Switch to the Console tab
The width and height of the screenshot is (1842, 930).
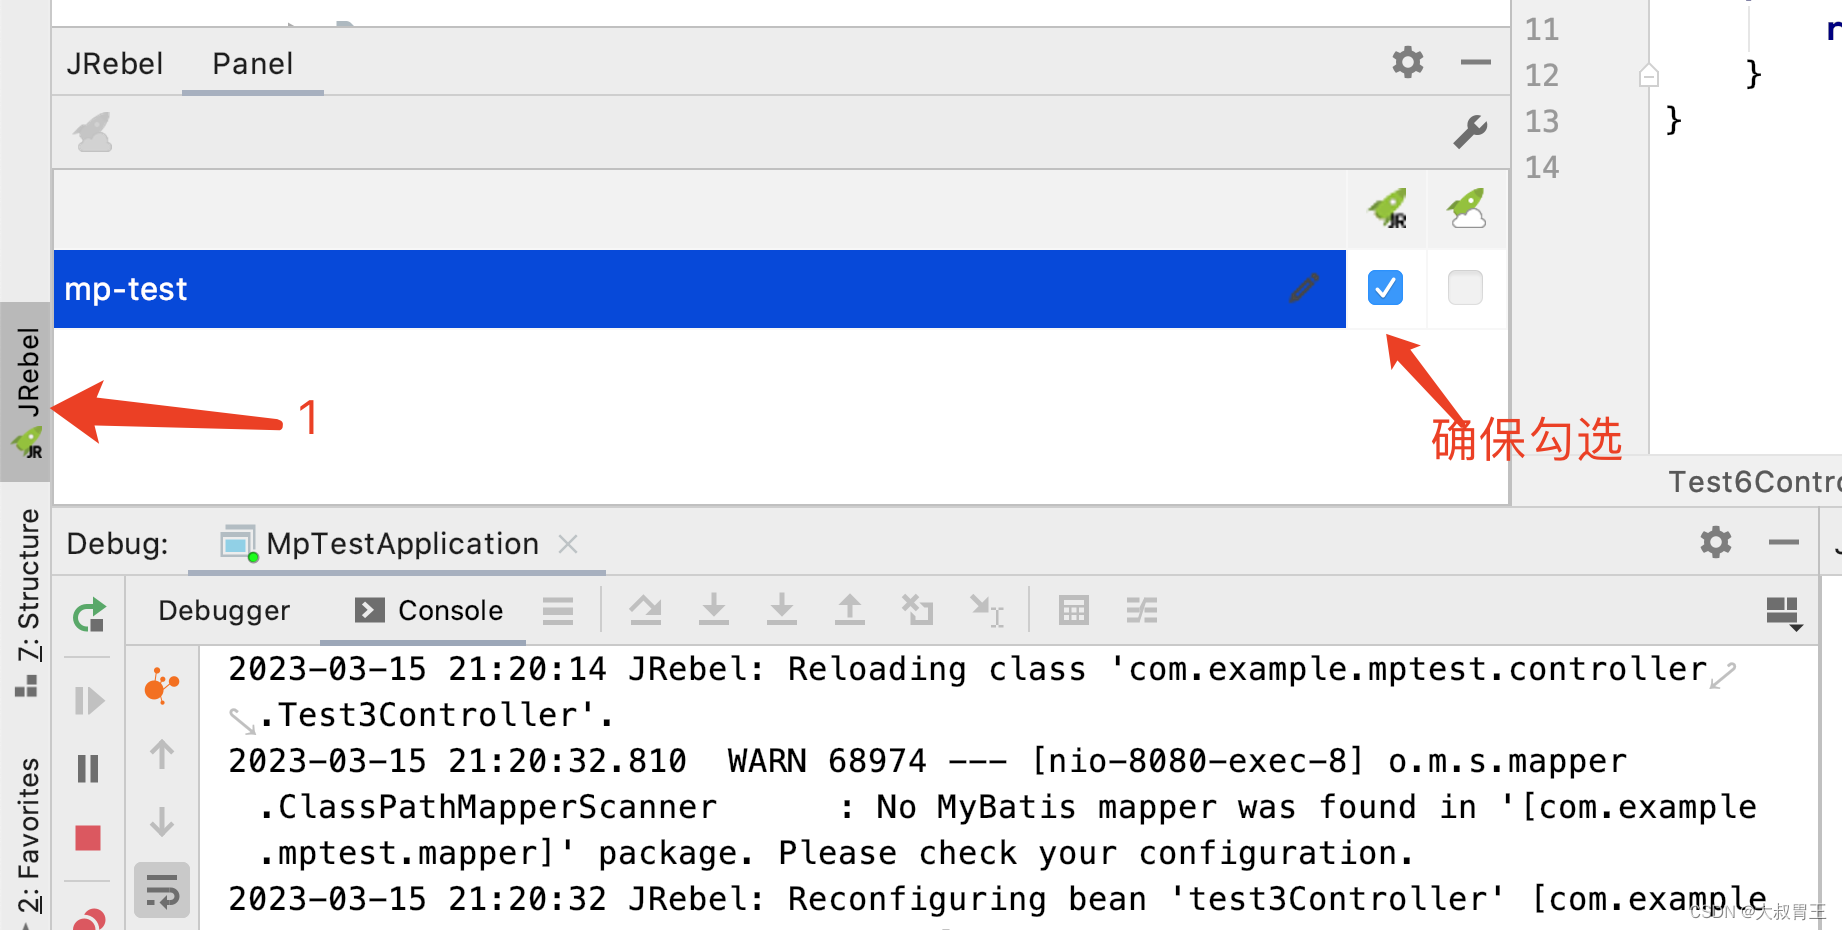point(452,610)
